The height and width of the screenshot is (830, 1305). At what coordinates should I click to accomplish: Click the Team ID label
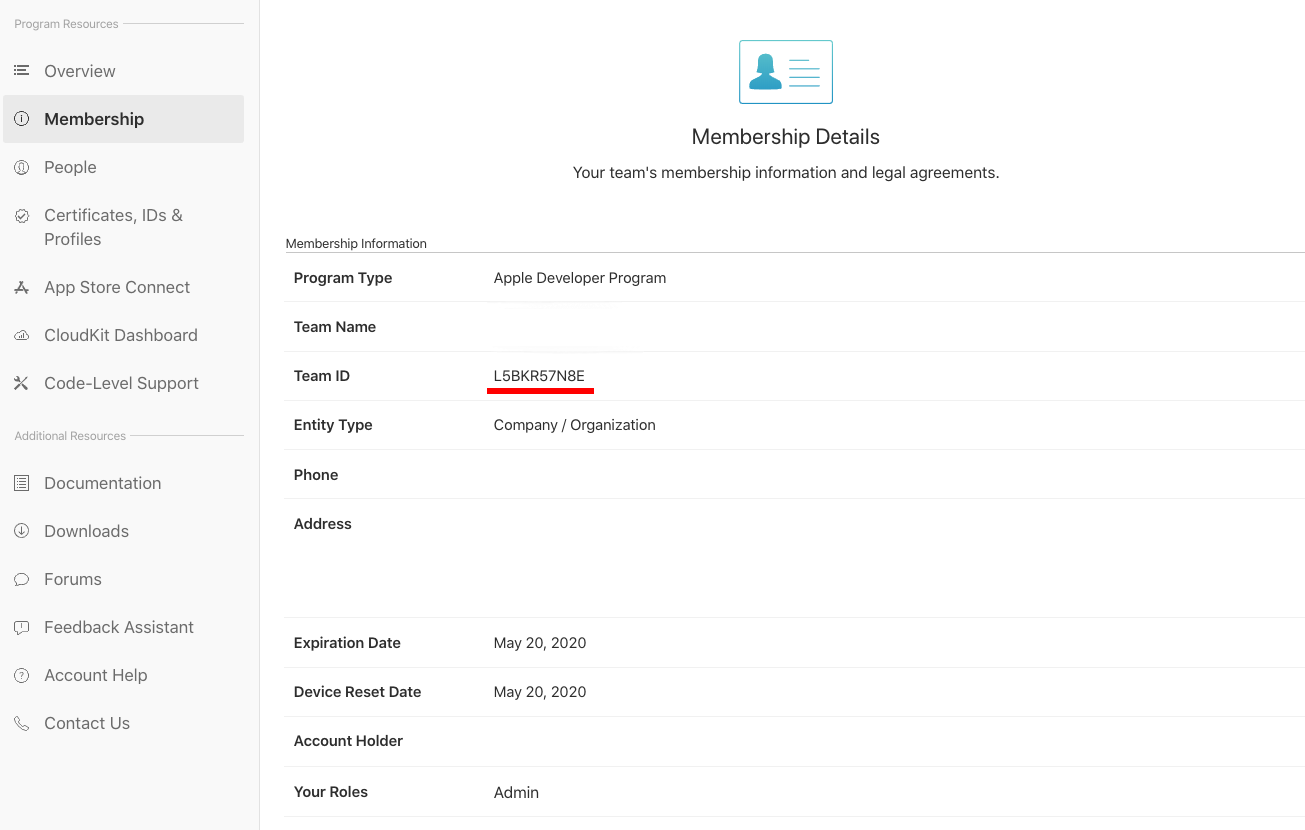pos(322,376)
